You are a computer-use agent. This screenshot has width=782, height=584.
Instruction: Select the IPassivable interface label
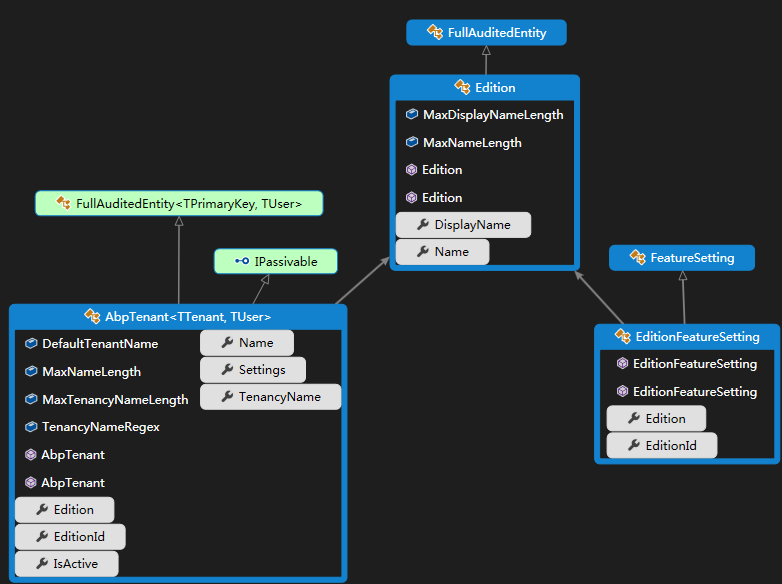click(286, 262)
